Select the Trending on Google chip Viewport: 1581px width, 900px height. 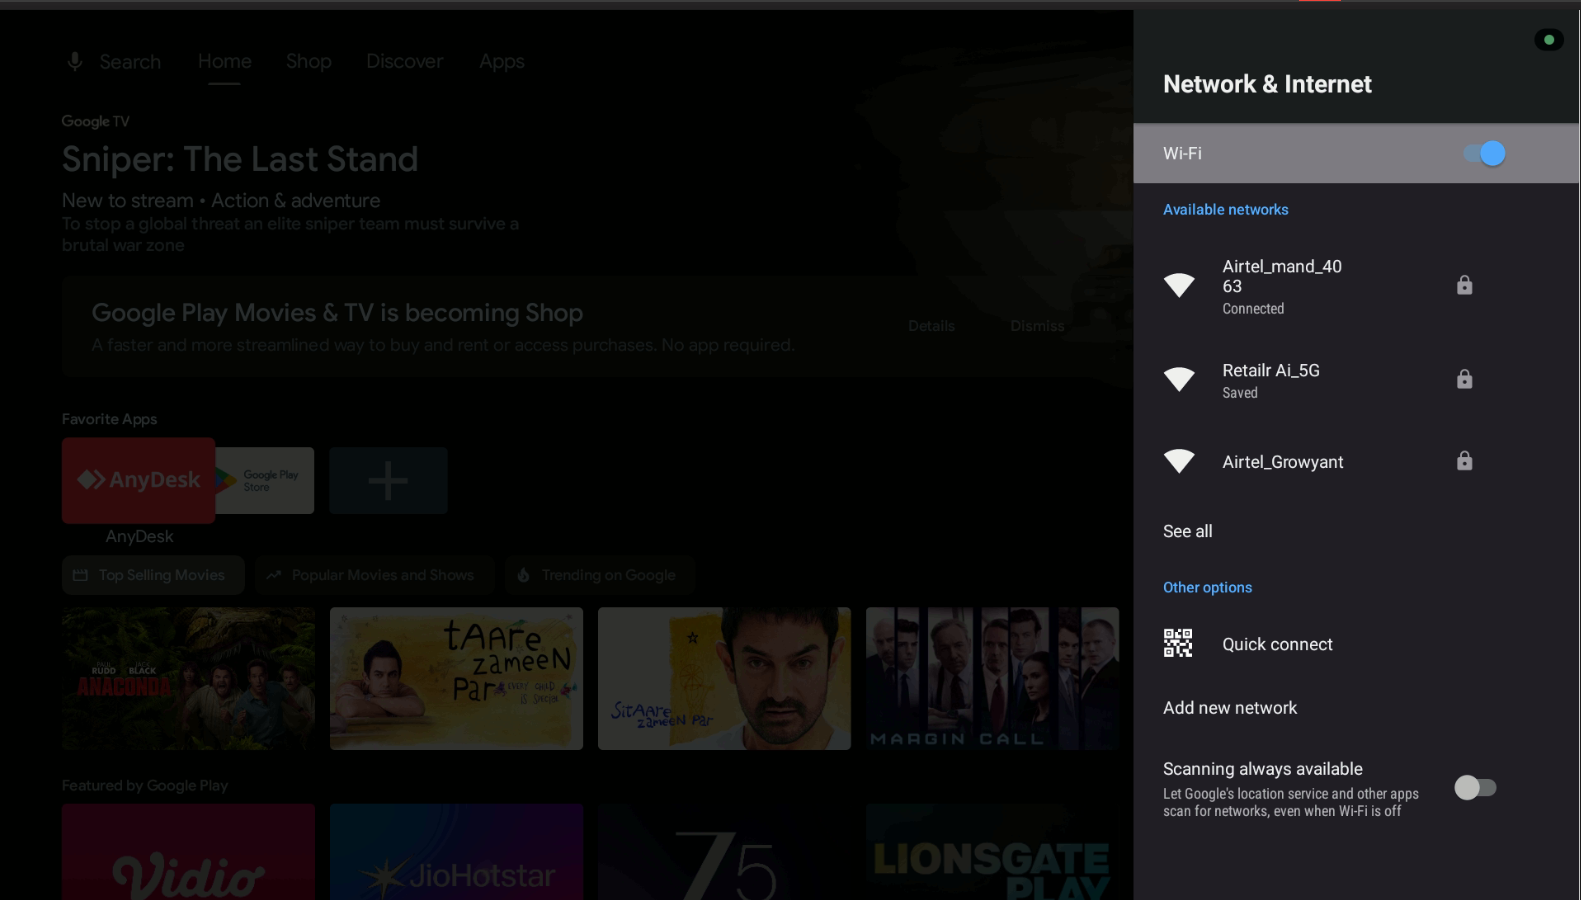point(598,575)
